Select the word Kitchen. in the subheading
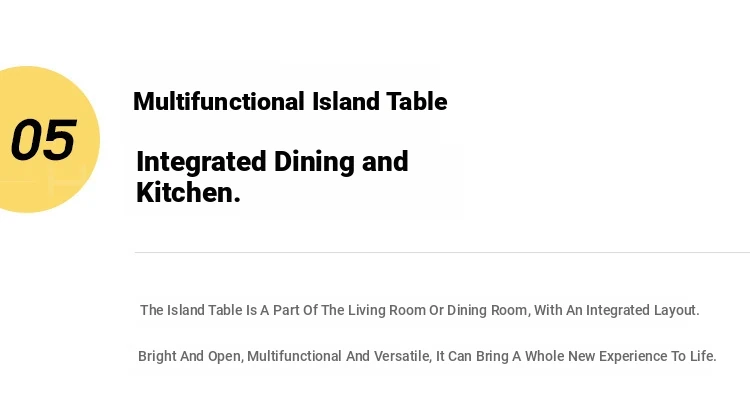750x407 pixels. click(188, 192)
